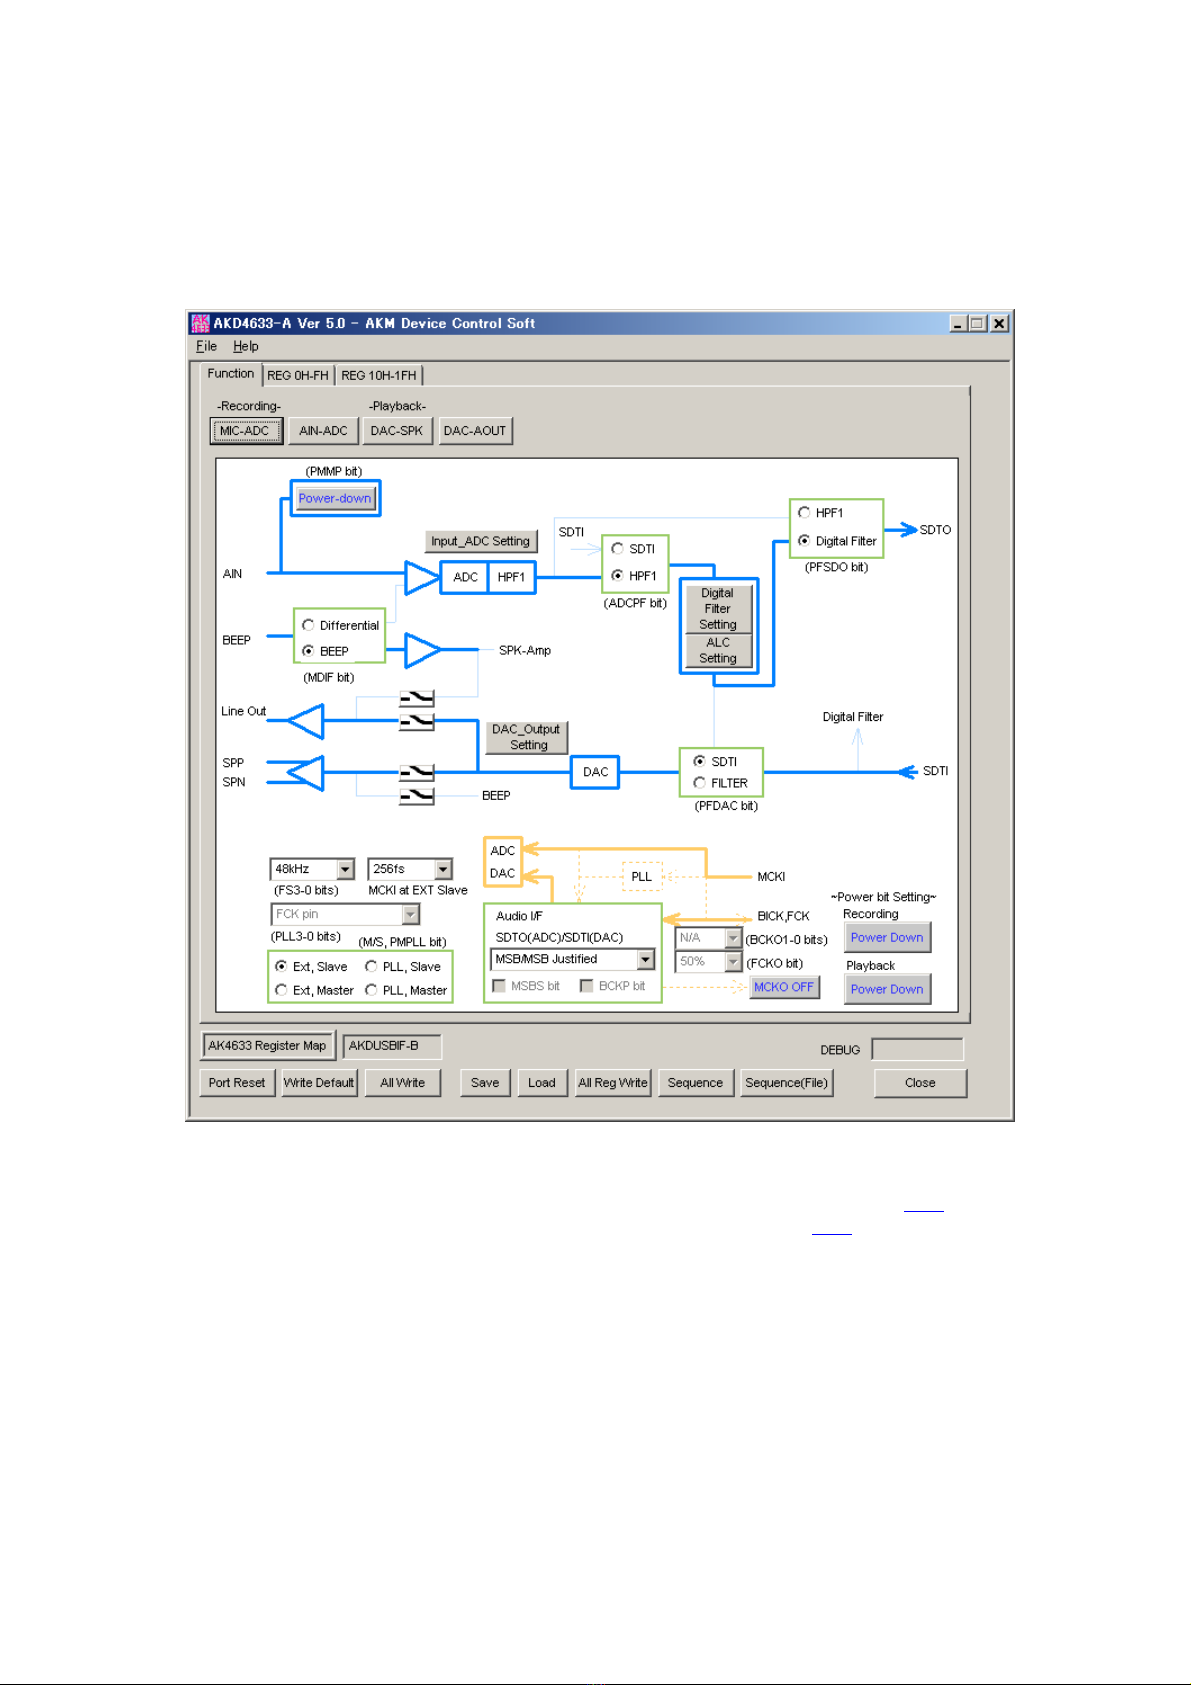Viewport: 1191px width, 1685px height.
Task: Select the DAC-AOUT playback path button
Action: (475, 431)
